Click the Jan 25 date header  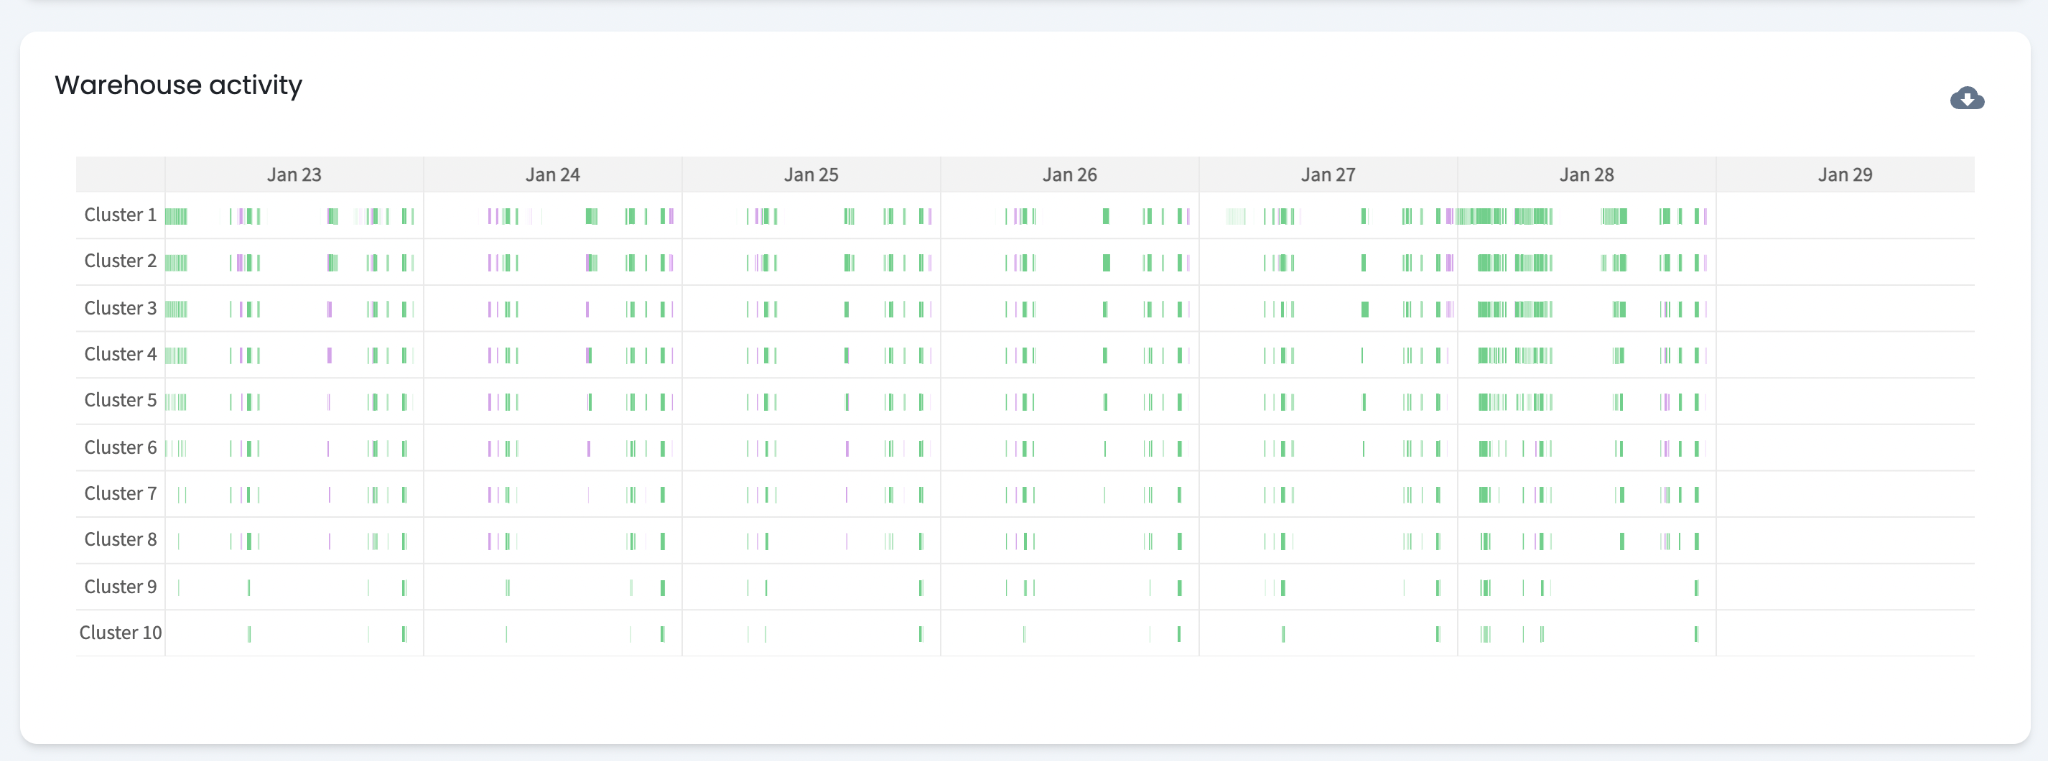pyautogui.click(x=811, y=175)
